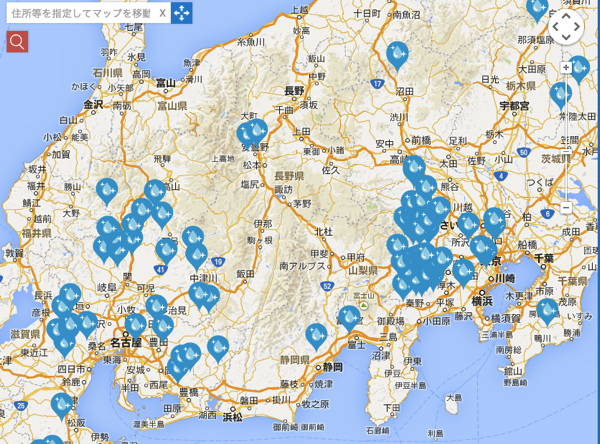Zoom out using the minus button
This screenshot has width=600, height=444.
pos(566,207)
